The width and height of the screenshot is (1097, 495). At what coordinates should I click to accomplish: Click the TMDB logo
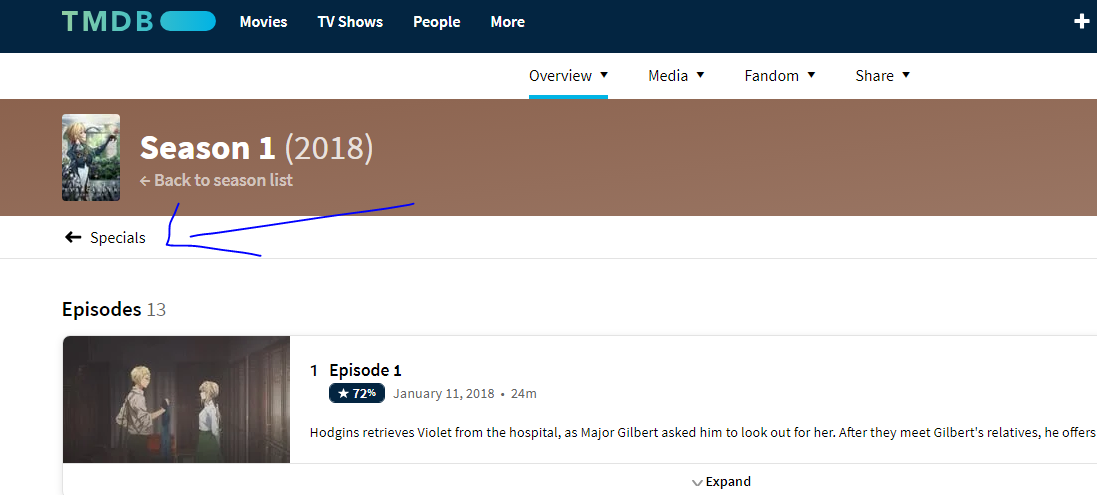(138, 21)
